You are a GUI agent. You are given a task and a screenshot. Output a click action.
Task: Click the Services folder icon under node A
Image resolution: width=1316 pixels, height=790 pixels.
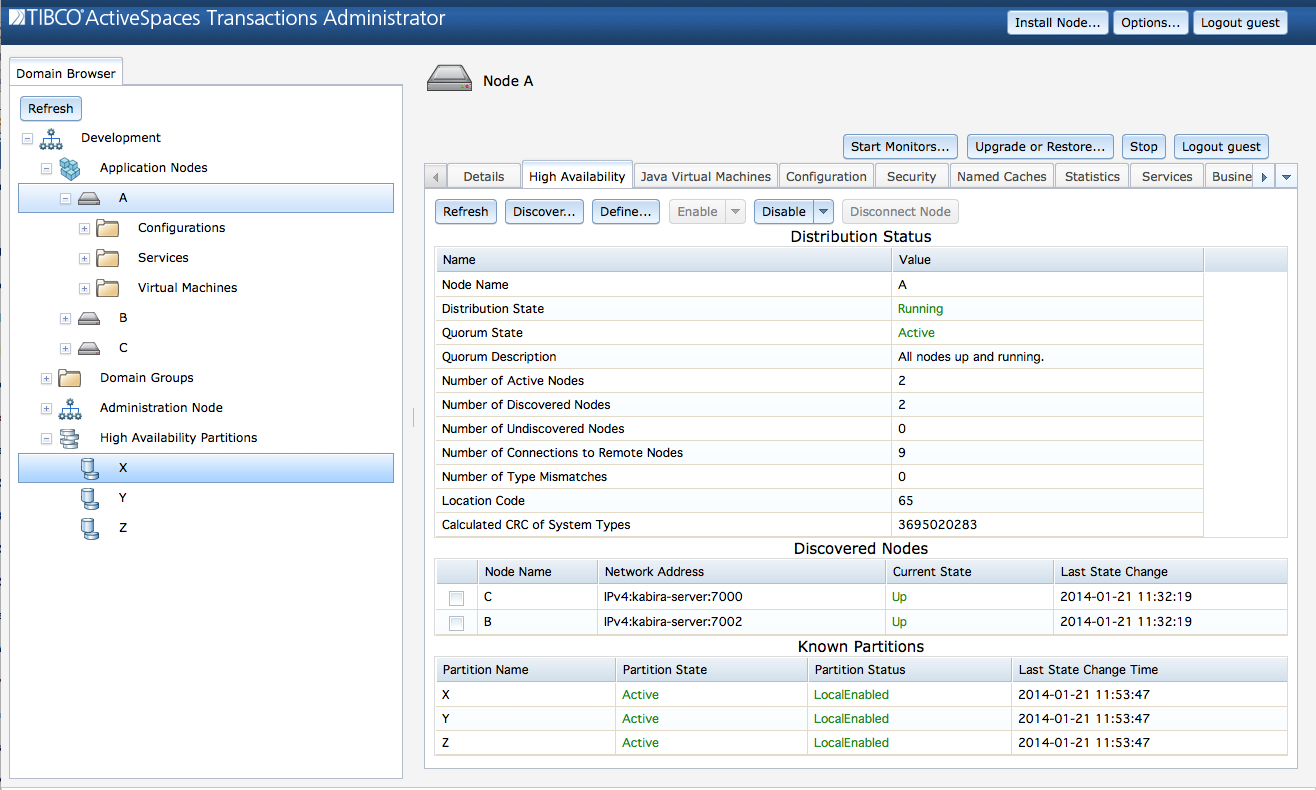[x=107, y=258]
